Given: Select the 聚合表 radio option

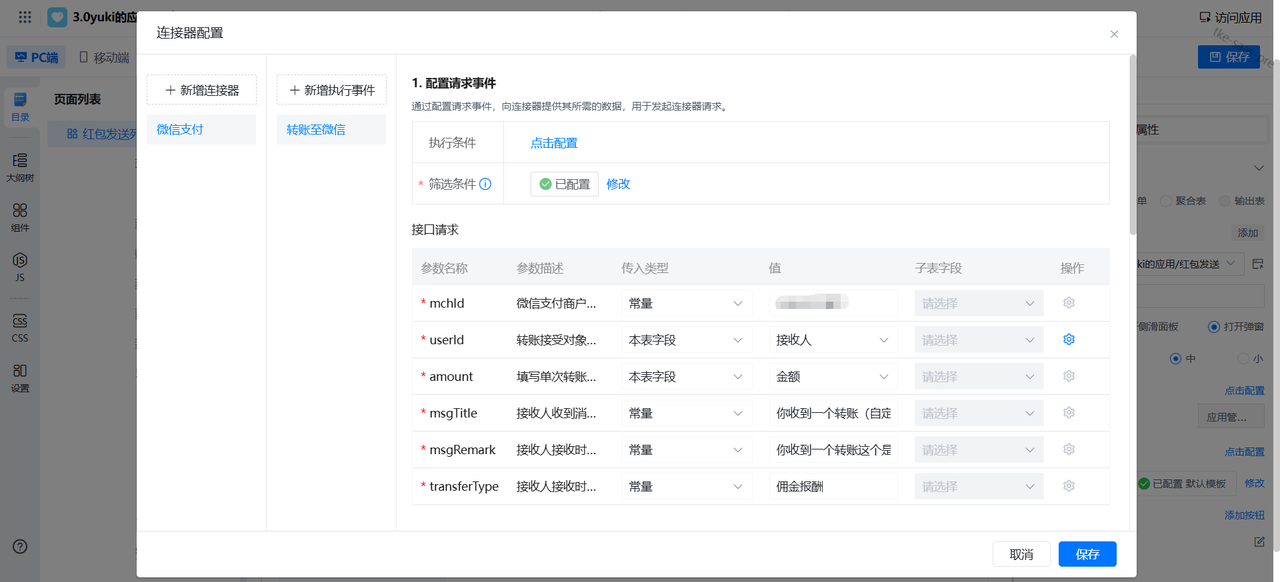Looking at the screenshot, I should (x=1166, y=201).
